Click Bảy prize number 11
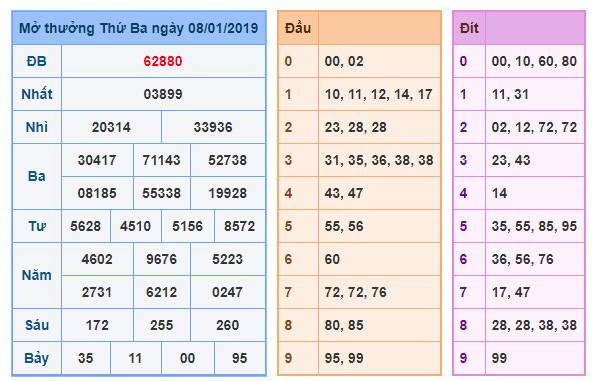 135,358
